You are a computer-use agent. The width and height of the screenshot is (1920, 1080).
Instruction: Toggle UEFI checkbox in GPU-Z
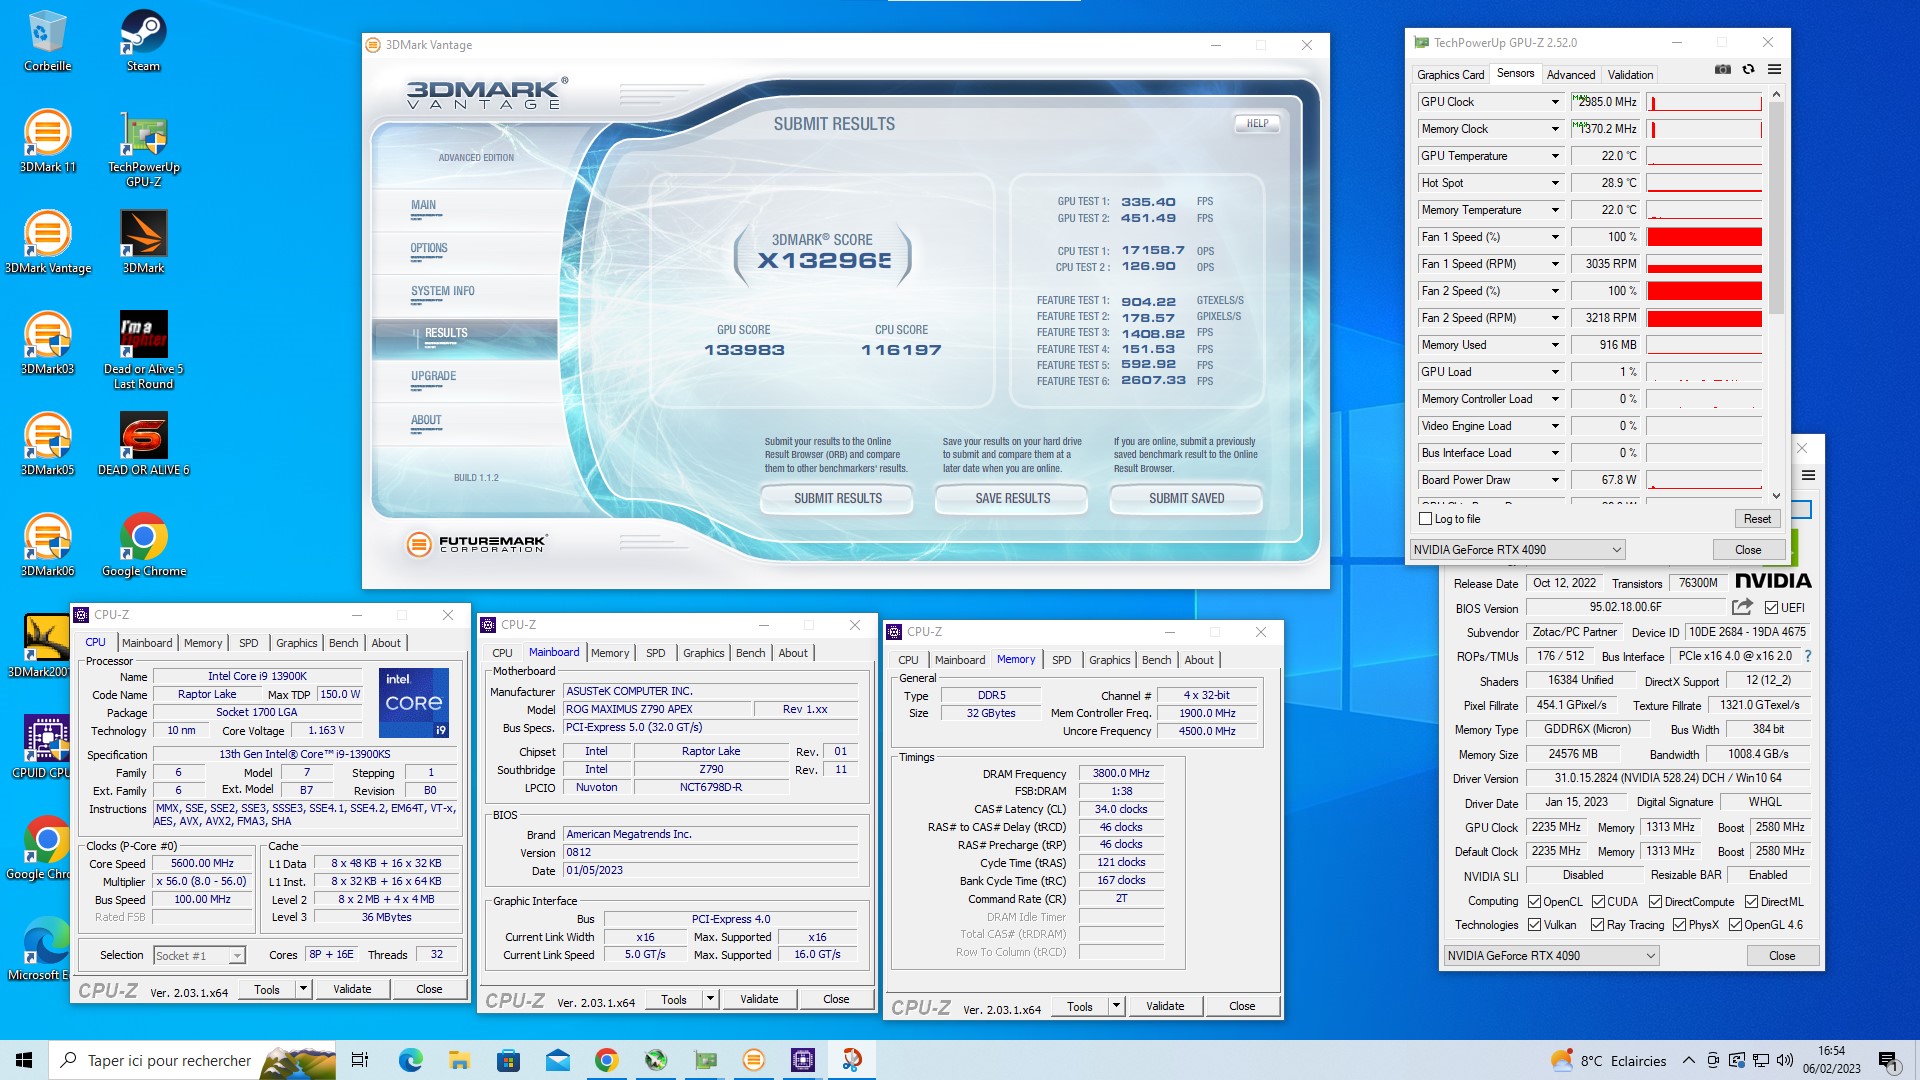[1771, 608]
